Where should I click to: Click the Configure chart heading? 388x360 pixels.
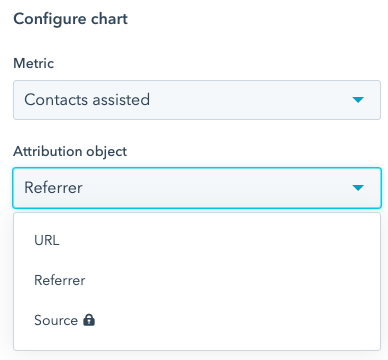click(x=70, y=19)
